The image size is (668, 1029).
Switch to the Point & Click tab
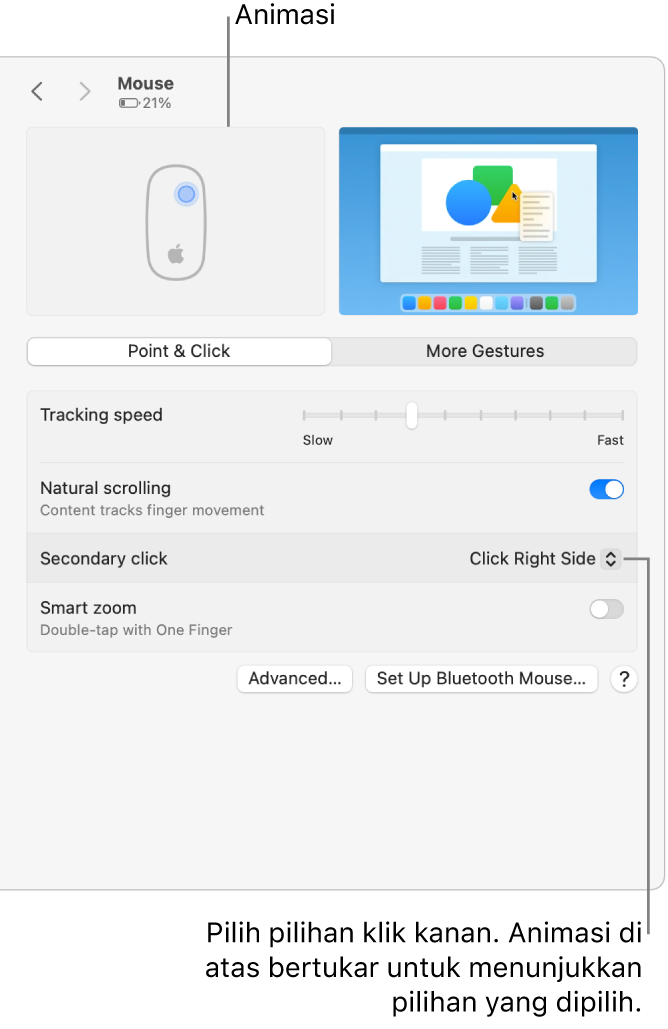click(x=179, y=351)
